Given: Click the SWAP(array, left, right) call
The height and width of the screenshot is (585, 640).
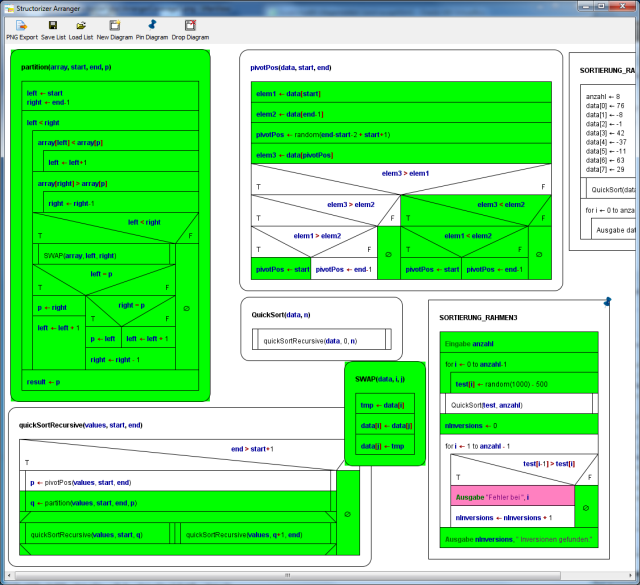Looking at the screenshot, I should point(104,254).
